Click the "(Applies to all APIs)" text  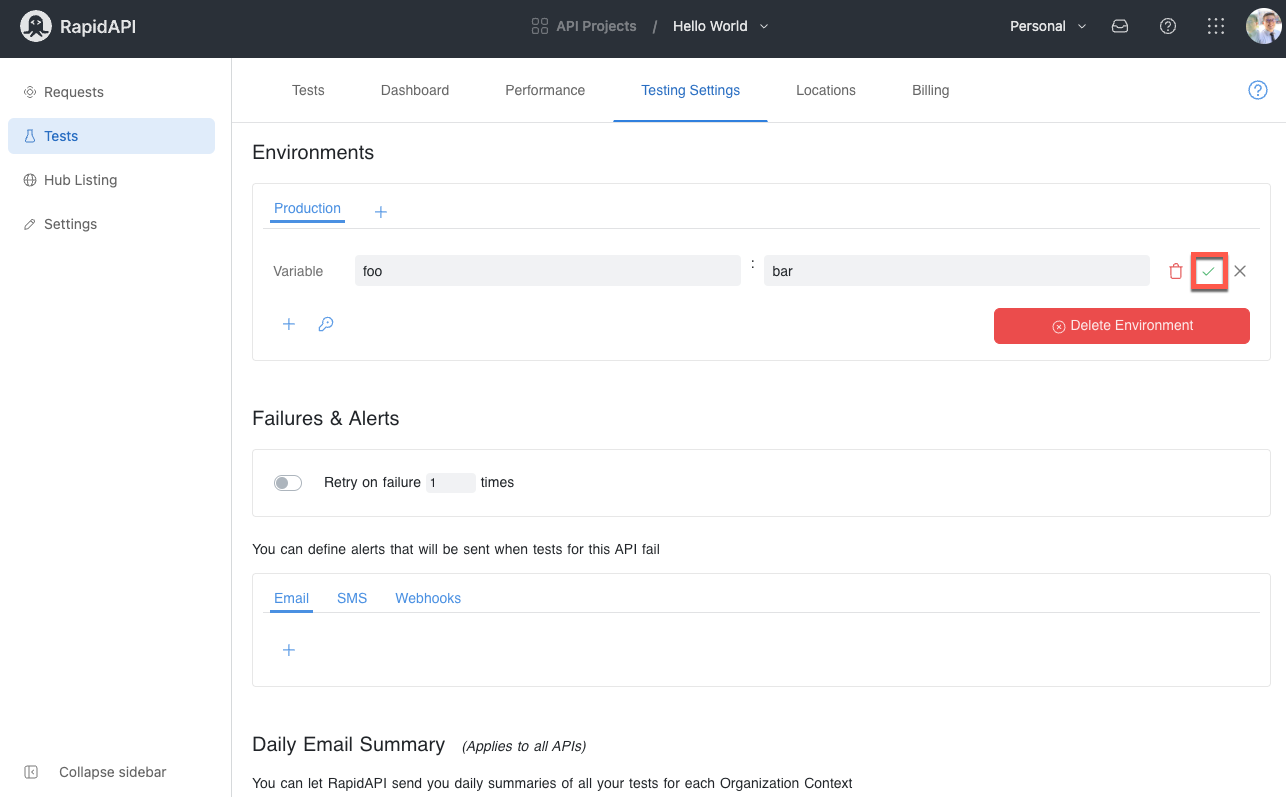coord(524,746)
